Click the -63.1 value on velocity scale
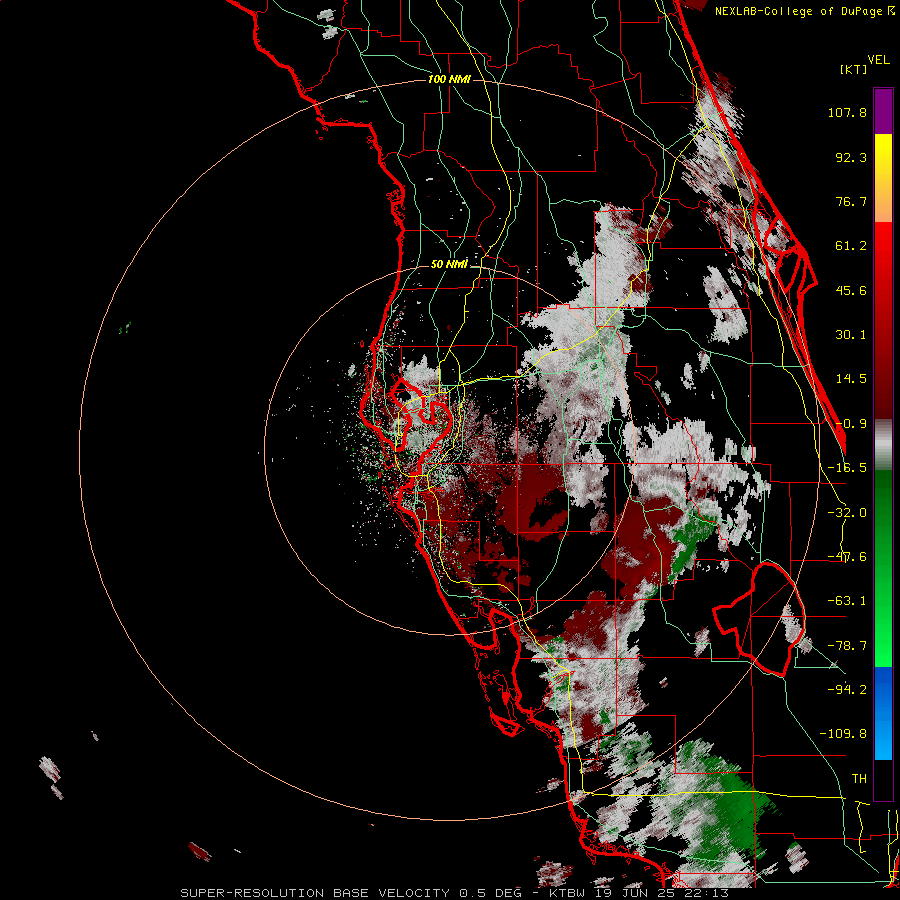The width and height of the screenshot is (900, 900). click(x=847, y=601)
